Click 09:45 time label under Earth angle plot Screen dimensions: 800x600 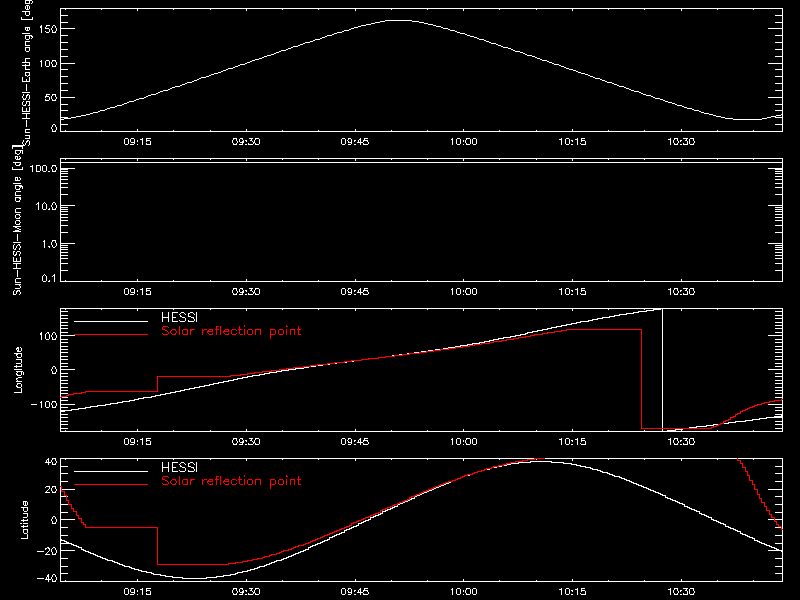(355, 142)
